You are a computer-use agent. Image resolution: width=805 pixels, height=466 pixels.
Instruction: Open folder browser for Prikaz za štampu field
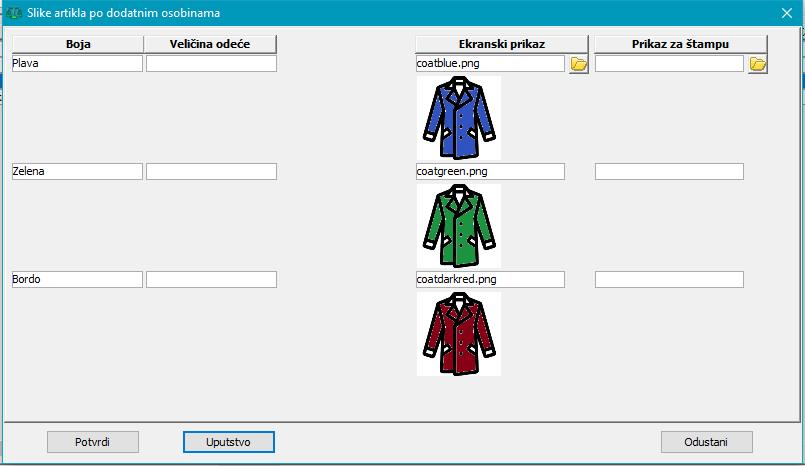(x=758, y=64)
